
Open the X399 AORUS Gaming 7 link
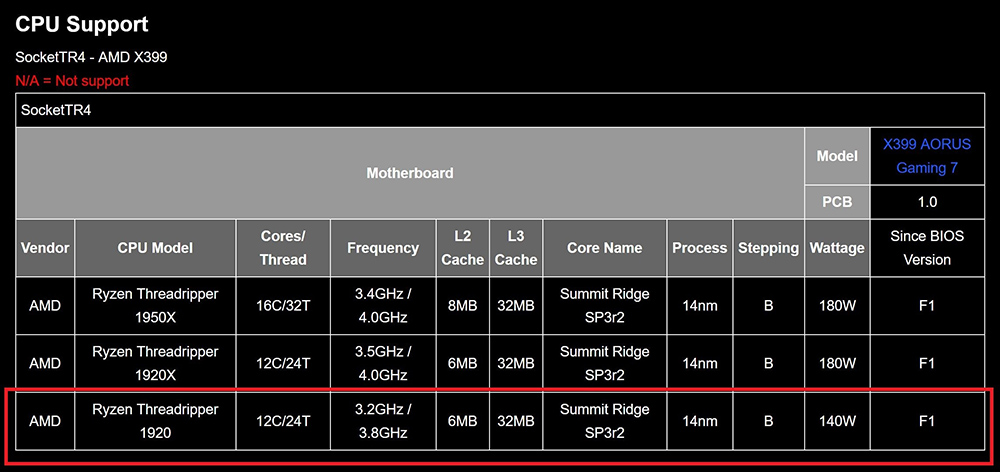(927, 156)
